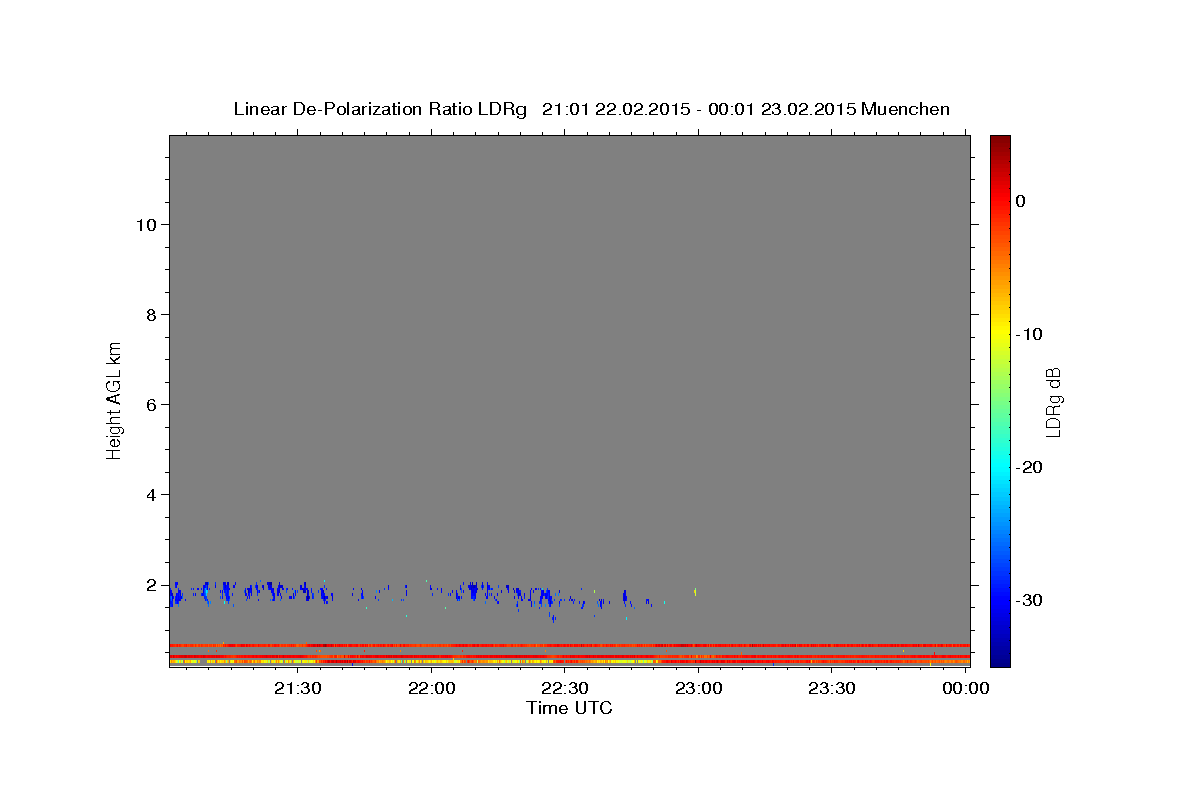Click the 22:00 time tick label
The image size is (1200, 800).
click(432, 688)
